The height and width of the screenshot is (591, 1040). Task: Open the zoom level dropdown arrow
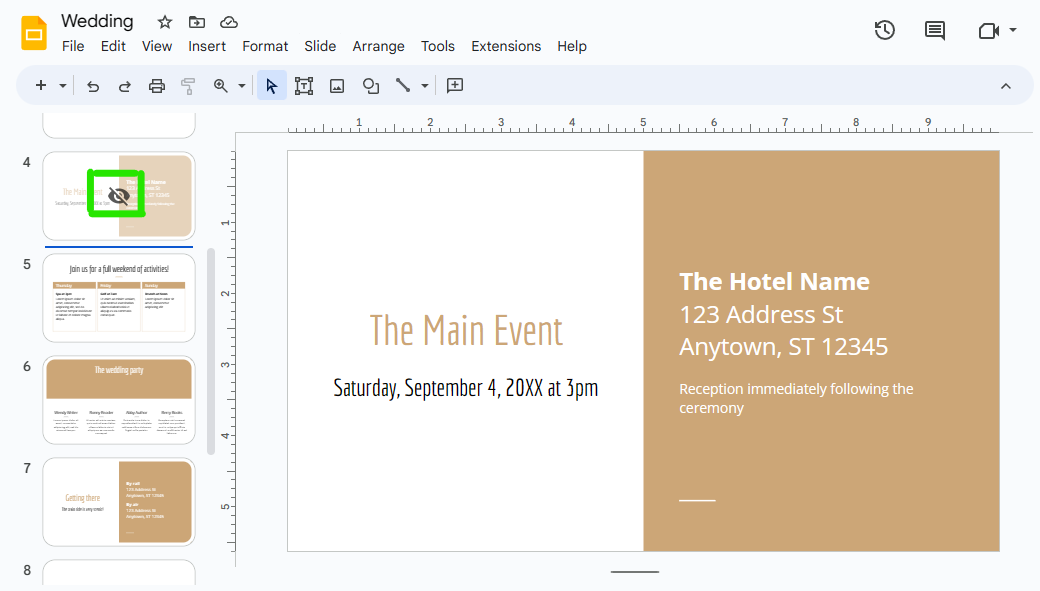pos(241,86)
